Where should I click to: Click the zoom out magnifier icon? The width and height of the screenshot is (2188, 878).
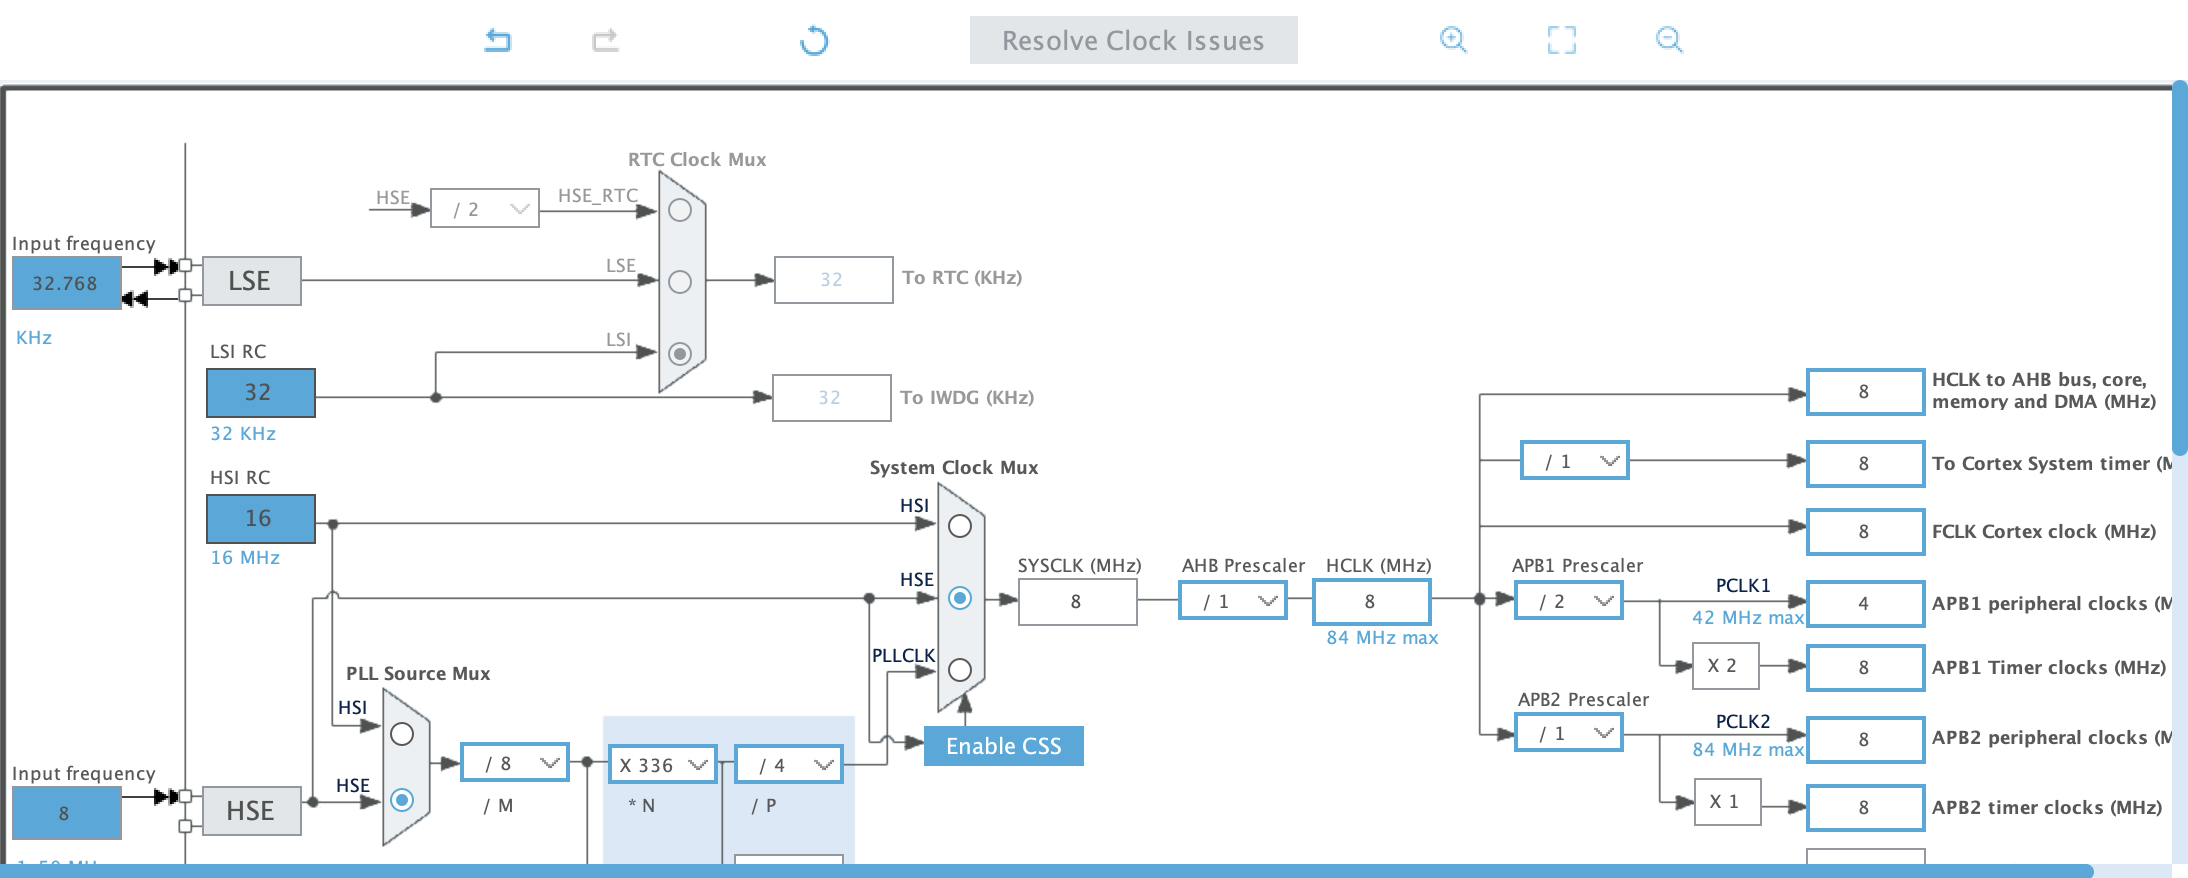(1669, 40)
